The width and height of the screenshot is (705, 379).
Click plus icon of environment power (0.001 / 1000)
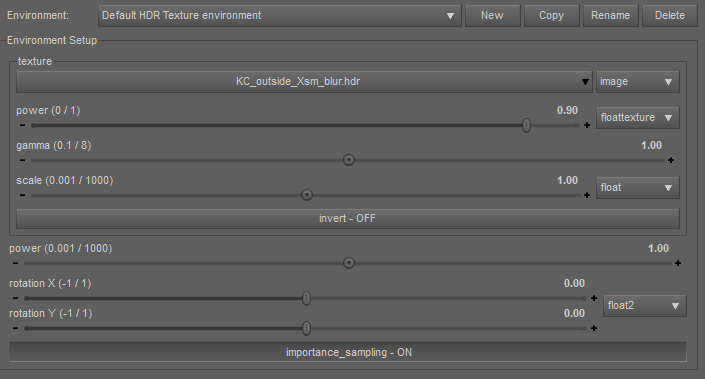678,263
